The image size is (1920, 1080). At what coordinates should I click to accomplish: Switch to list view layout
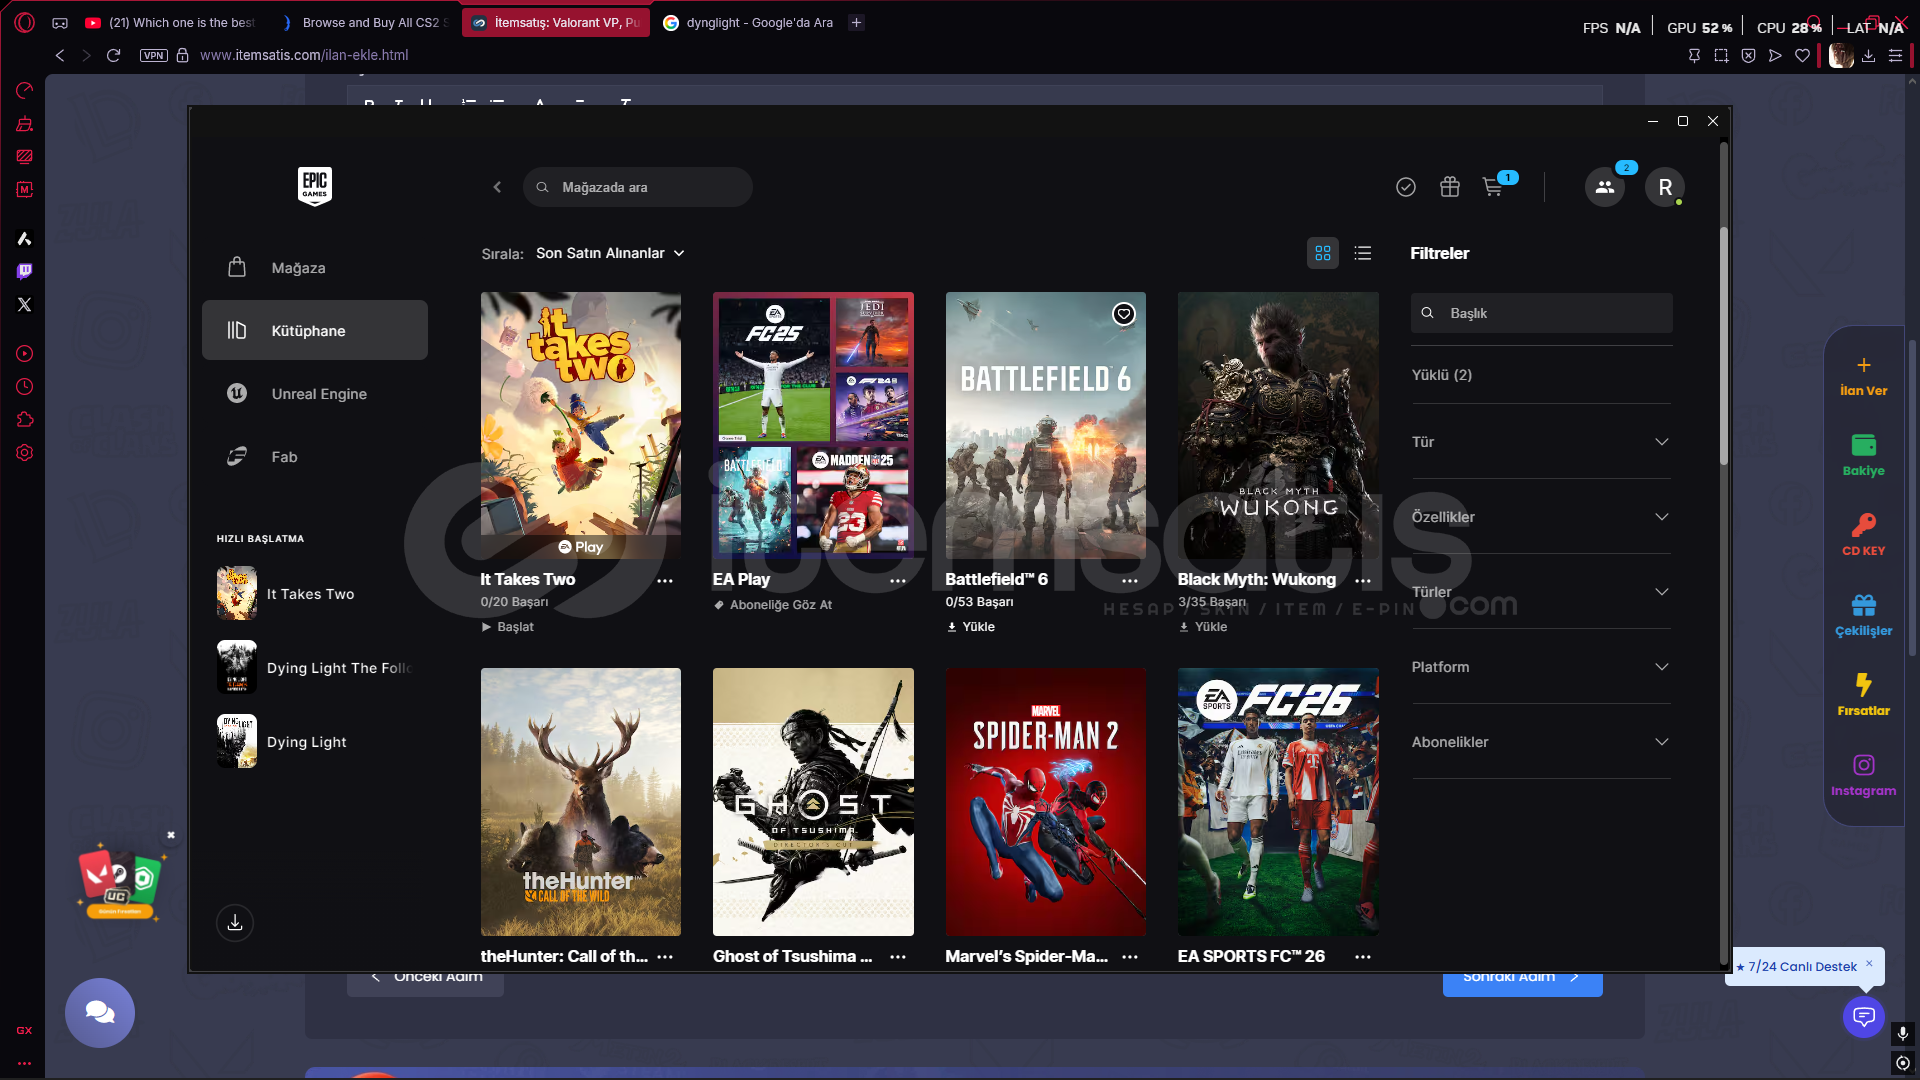(x=1363, y=253)
